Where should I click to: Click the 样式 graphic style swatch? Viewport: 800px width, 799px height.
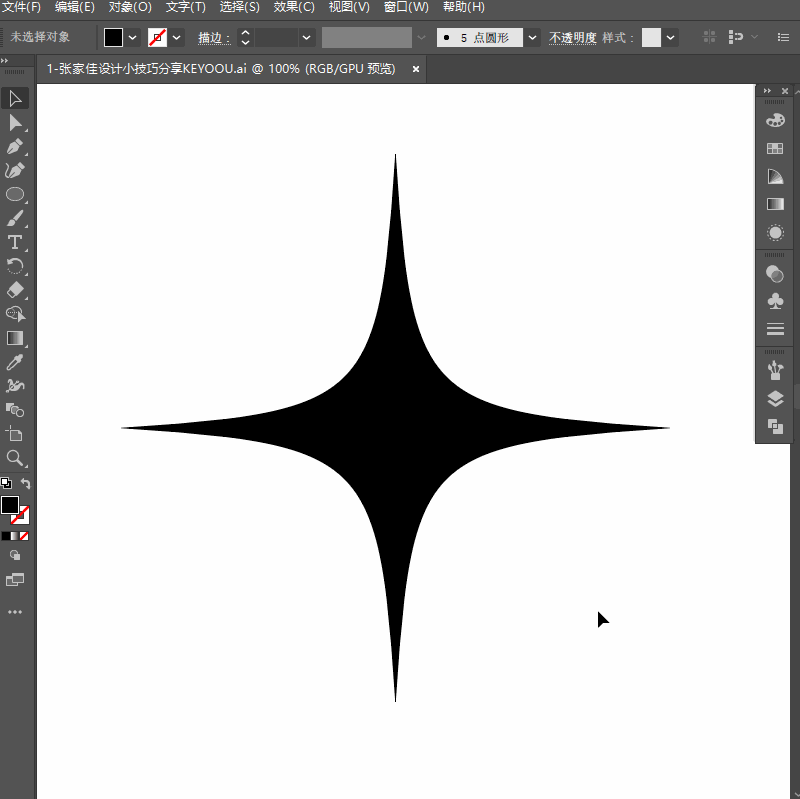(x=651, y=38)
